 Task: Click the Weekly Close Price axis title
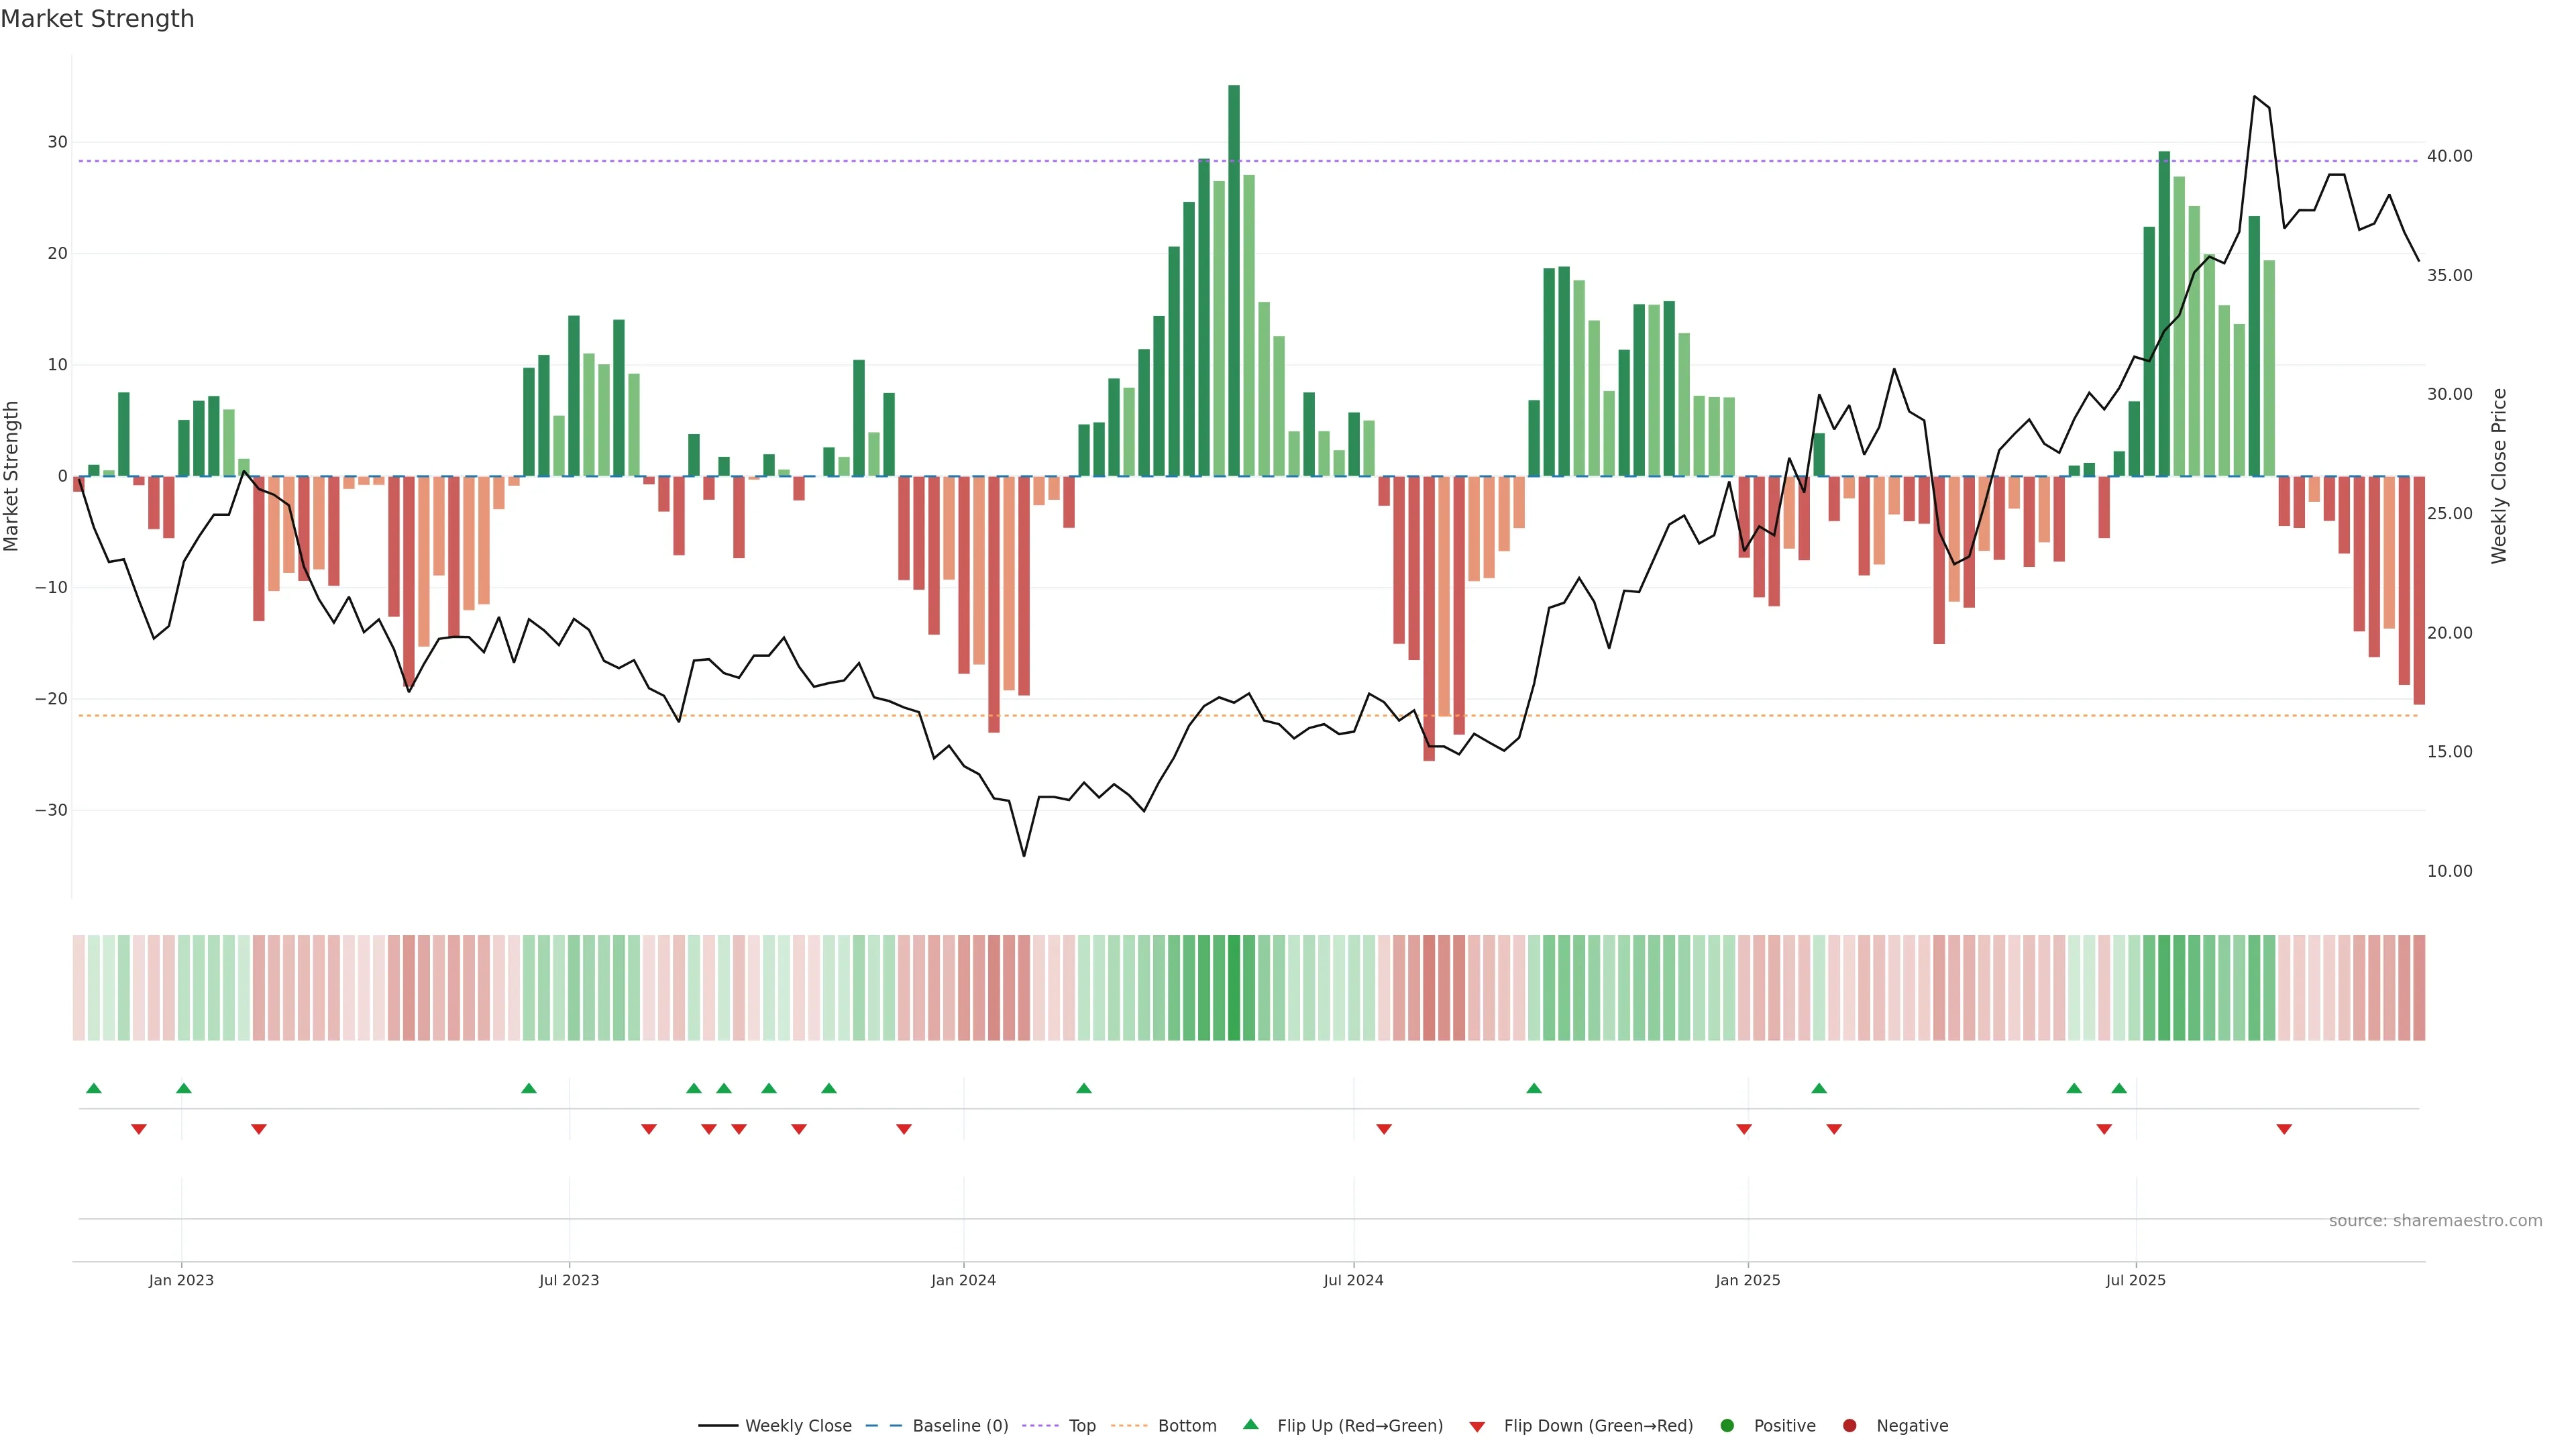pos(2499,476)
